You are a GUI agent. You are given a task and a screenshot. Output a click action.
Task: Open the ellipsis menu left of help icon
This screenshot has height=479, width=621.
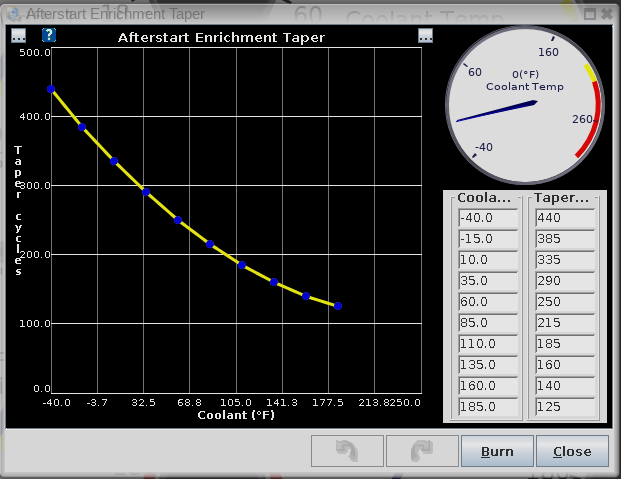pyautogui.click(x=19, y=36)
